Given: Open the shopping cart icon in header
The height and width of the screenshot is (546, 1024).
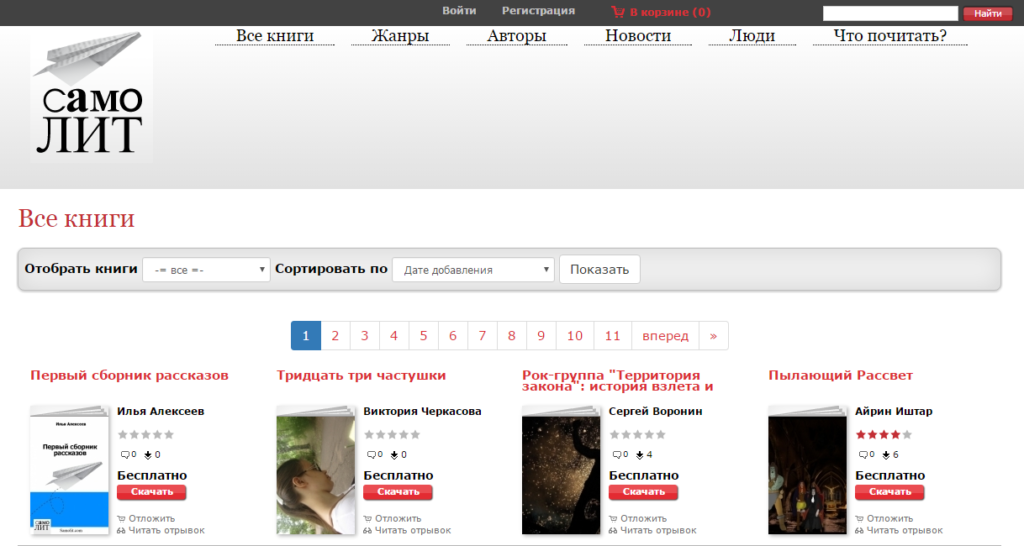Looking at the screenshot, I should click(617, 12).
